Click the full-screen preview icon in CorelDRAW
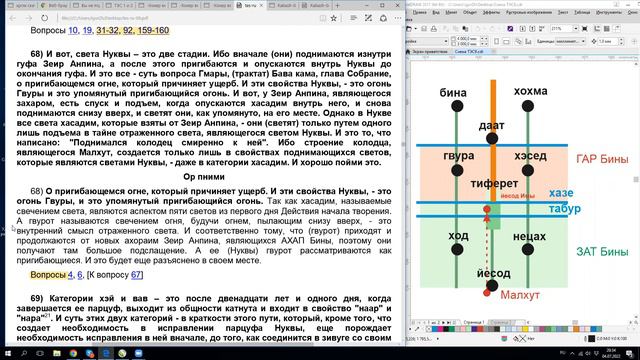 [x=584, y=29]
